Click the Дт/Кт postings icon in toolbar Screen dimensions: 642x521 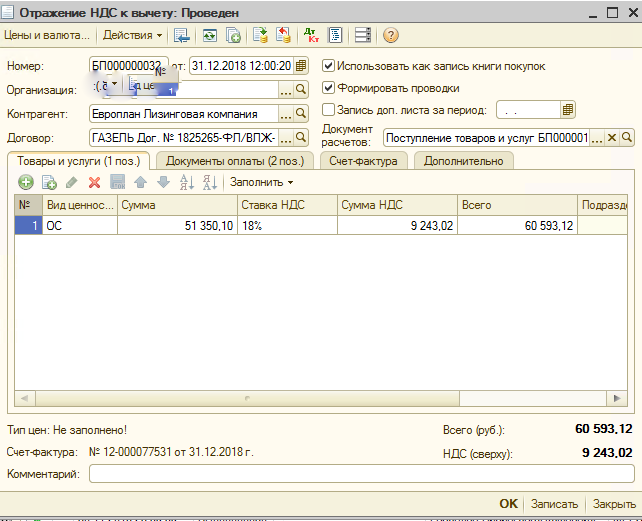[x=309, y=35]
